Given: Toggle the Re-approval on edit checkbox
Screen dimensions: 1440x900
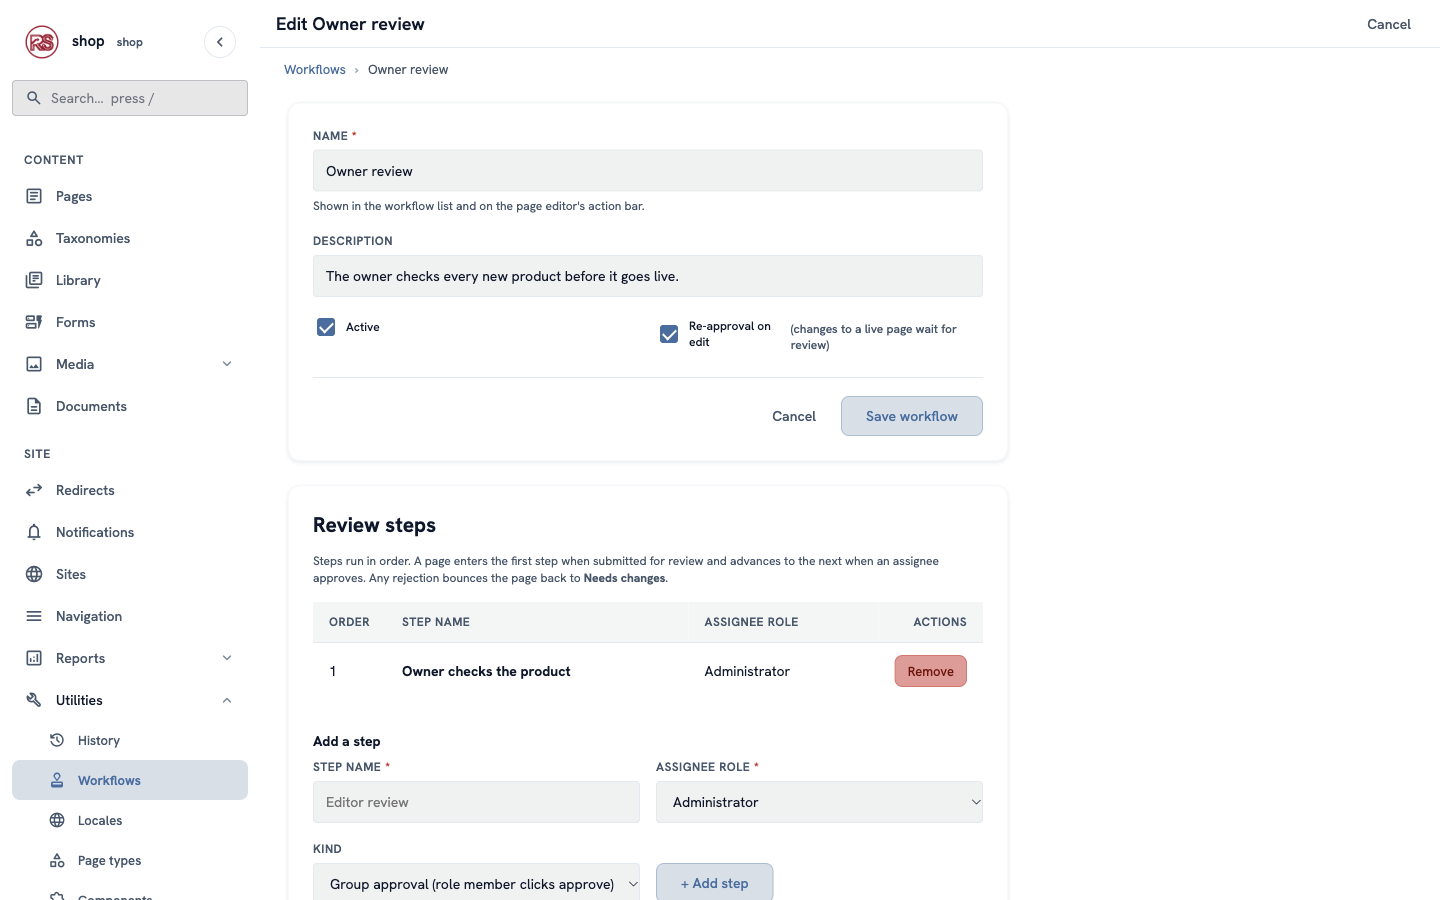Looking at the screenshot, I should [x=669, y=334].
